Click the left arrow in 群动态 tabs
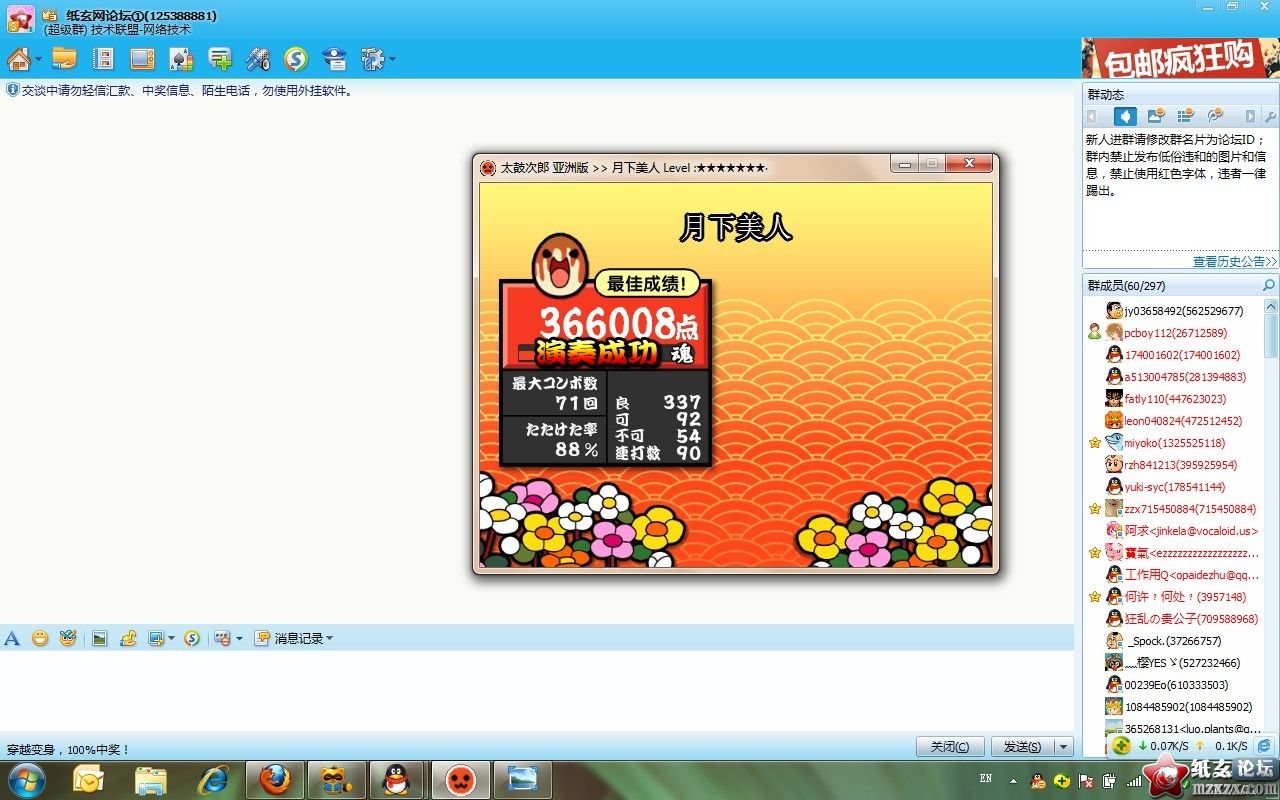 [x=1091, y=117]
